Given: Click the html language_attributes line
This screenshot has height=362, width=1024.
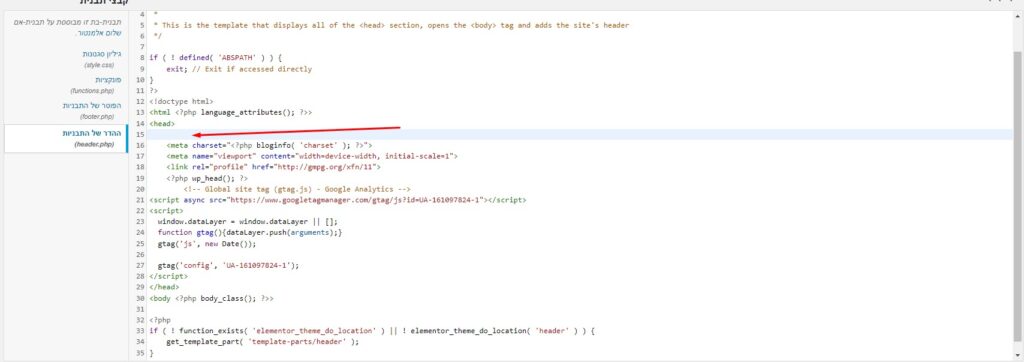Looking at the screenshot, I should (x=231, y=112).
